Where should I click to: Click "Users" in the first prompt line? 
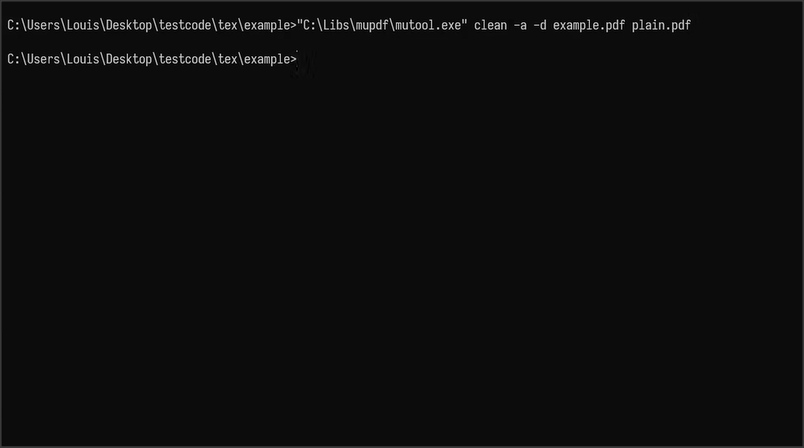point(44,25)
